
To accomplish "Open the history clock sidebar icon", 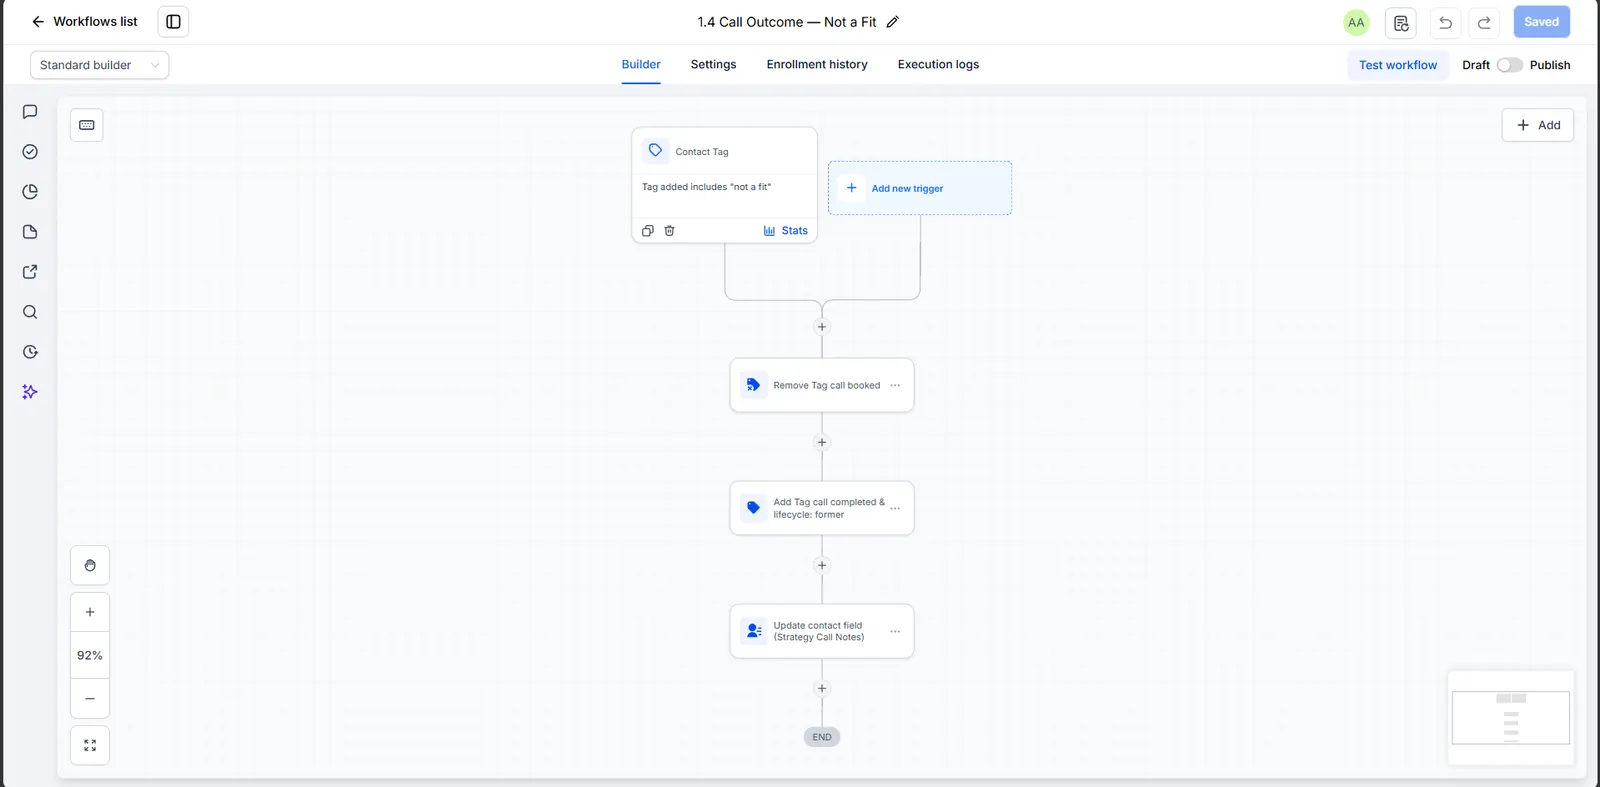I will pyautogui.click(x=30, y=352).
